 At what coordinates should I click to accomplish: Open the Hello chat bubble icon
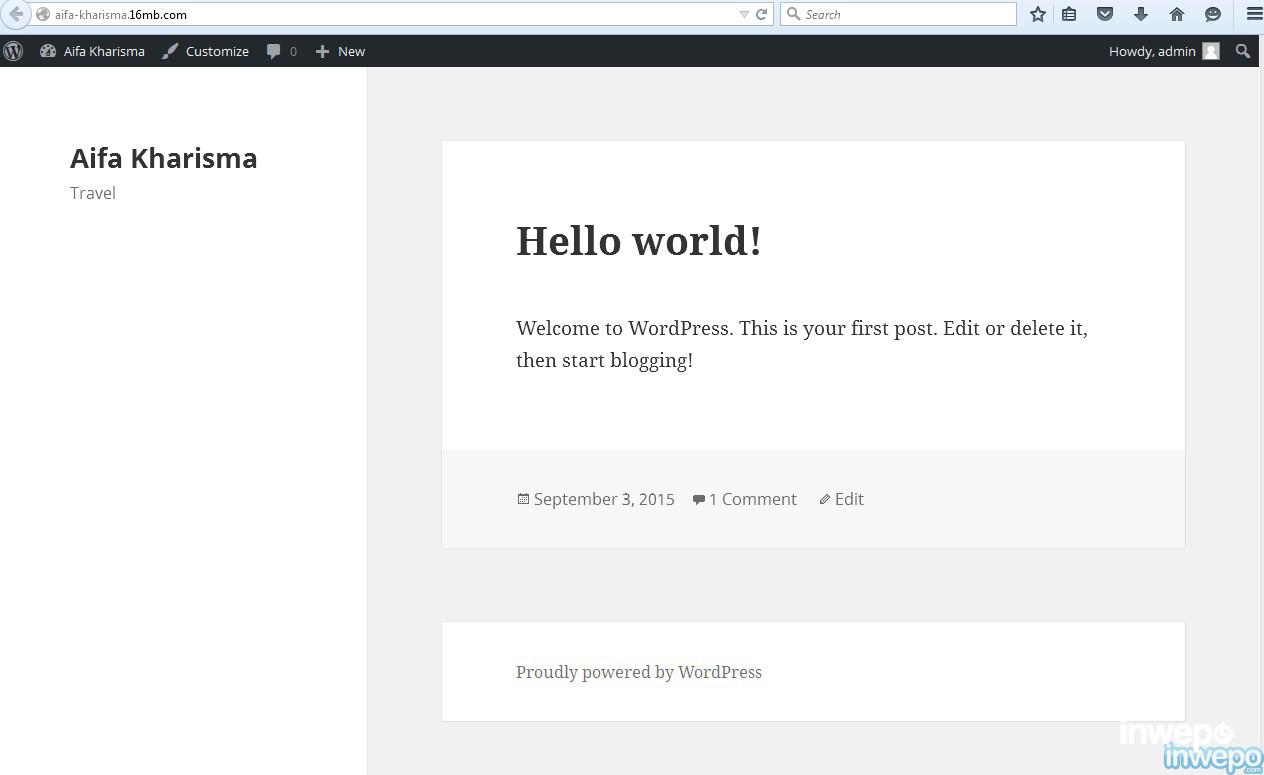tap(1213, 14)
